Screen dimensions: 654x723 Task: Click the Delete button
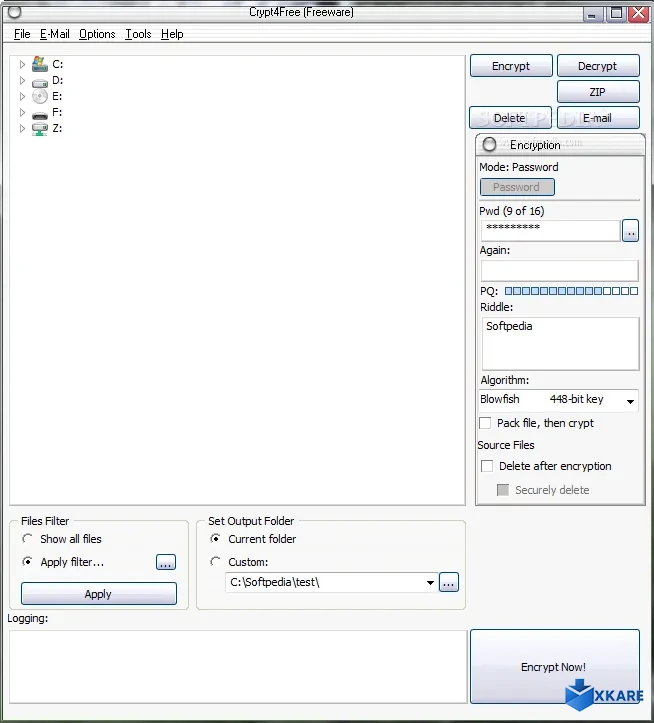(x=510, y=118)
